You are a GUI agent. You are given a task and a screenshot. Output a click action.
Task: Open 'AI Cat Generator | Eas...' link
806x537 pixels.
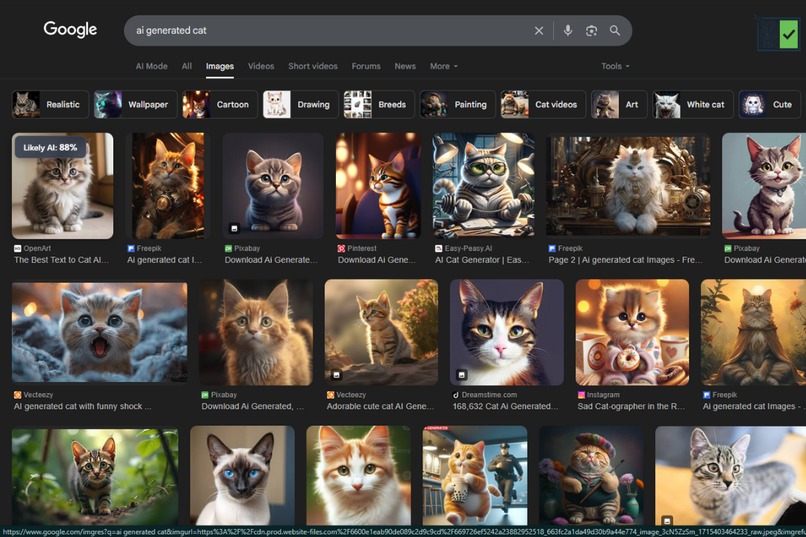pos(482,260)
